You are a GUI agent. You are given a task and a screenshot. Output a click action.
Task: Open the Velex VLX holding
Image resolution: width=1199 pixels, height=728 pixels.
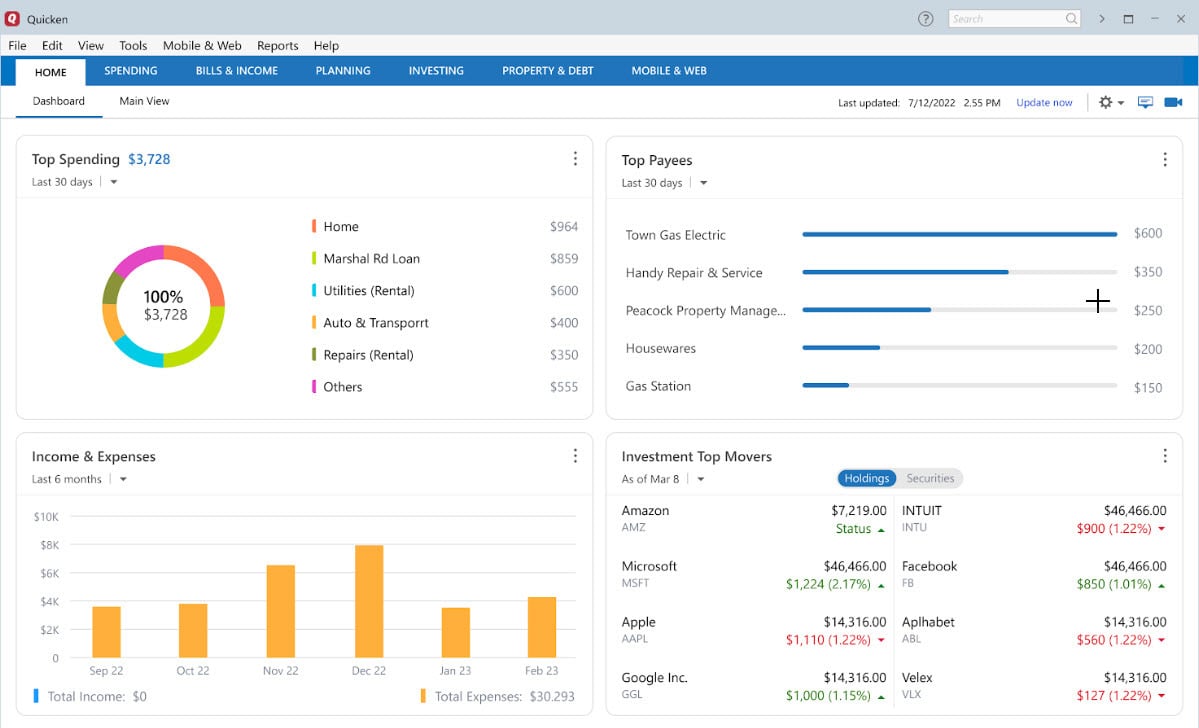tap(1034, 687)
